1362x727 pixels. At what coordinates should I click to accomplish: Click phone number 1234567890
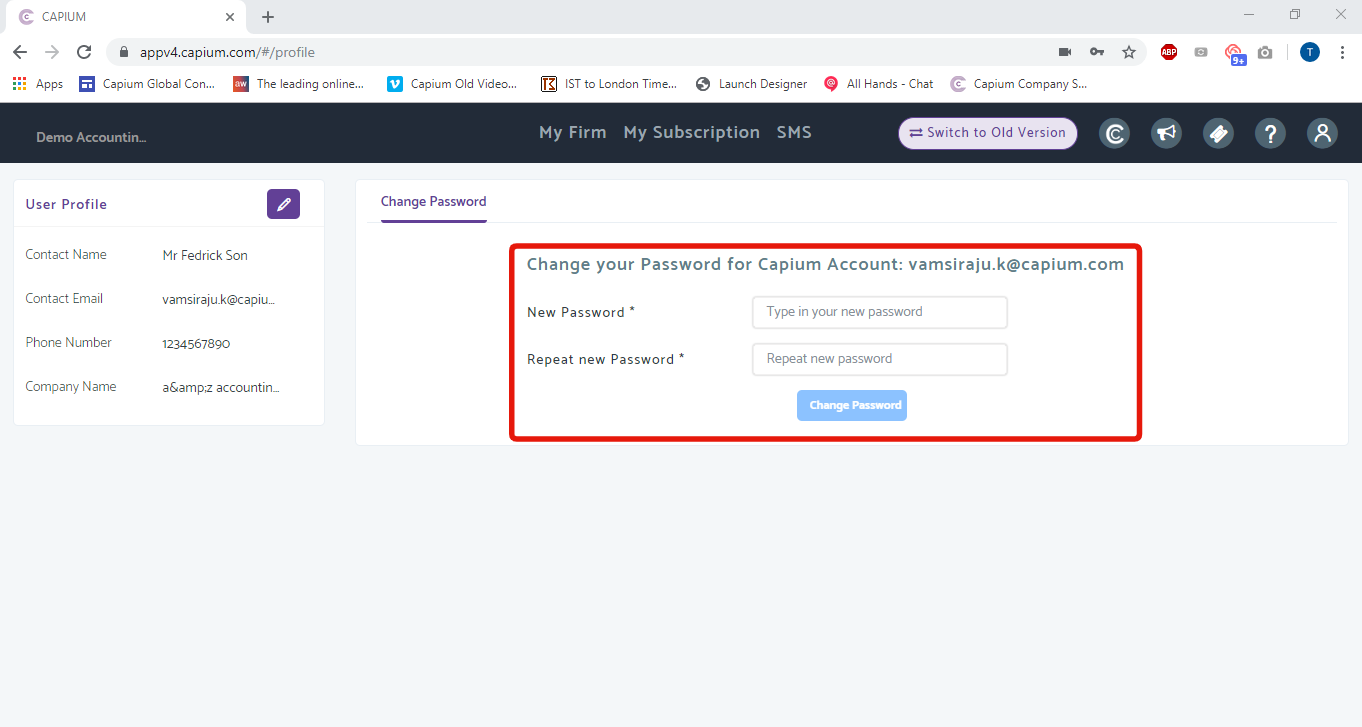(196, 343)
